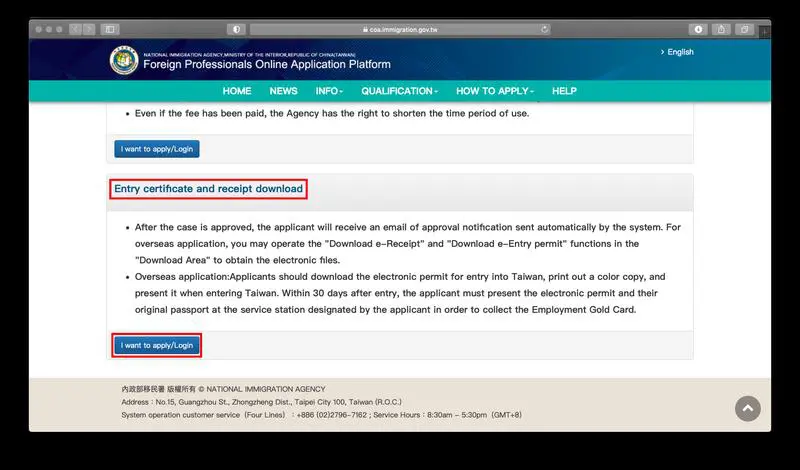The height and width of the screenshot is (470, 800).
Task: Show the tab overview icon
Action: coord(745,29)
